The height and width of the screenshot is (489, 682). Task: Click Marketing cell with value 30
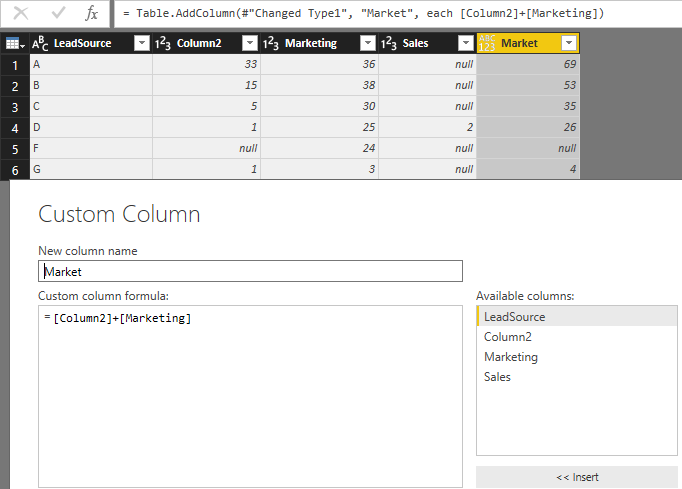(319, 106)
